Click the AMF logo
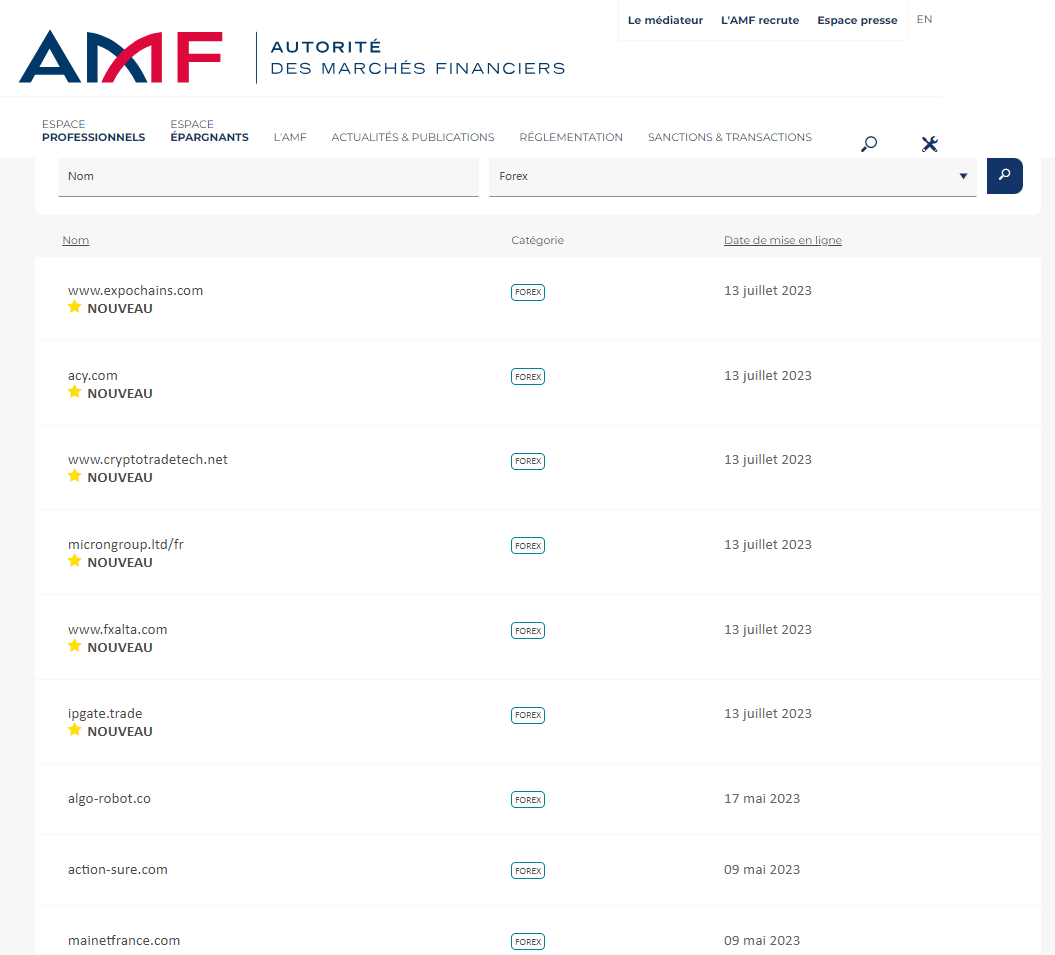1055x955 pixels. click(120, 57)
